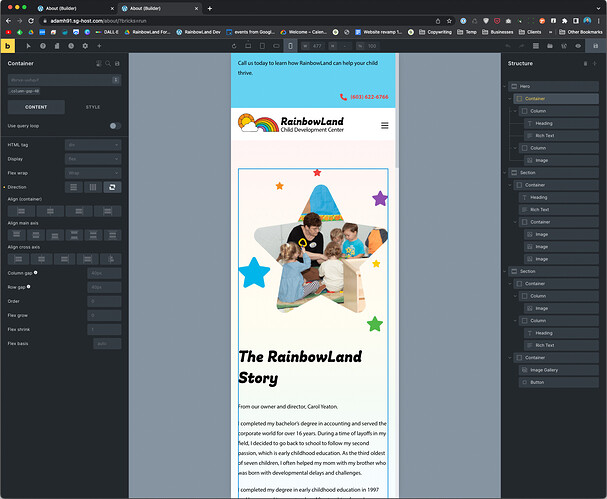The height and width of the screenshot is (499, 607).
Task: Click the canvas width field showing 477
Action: 315,46
